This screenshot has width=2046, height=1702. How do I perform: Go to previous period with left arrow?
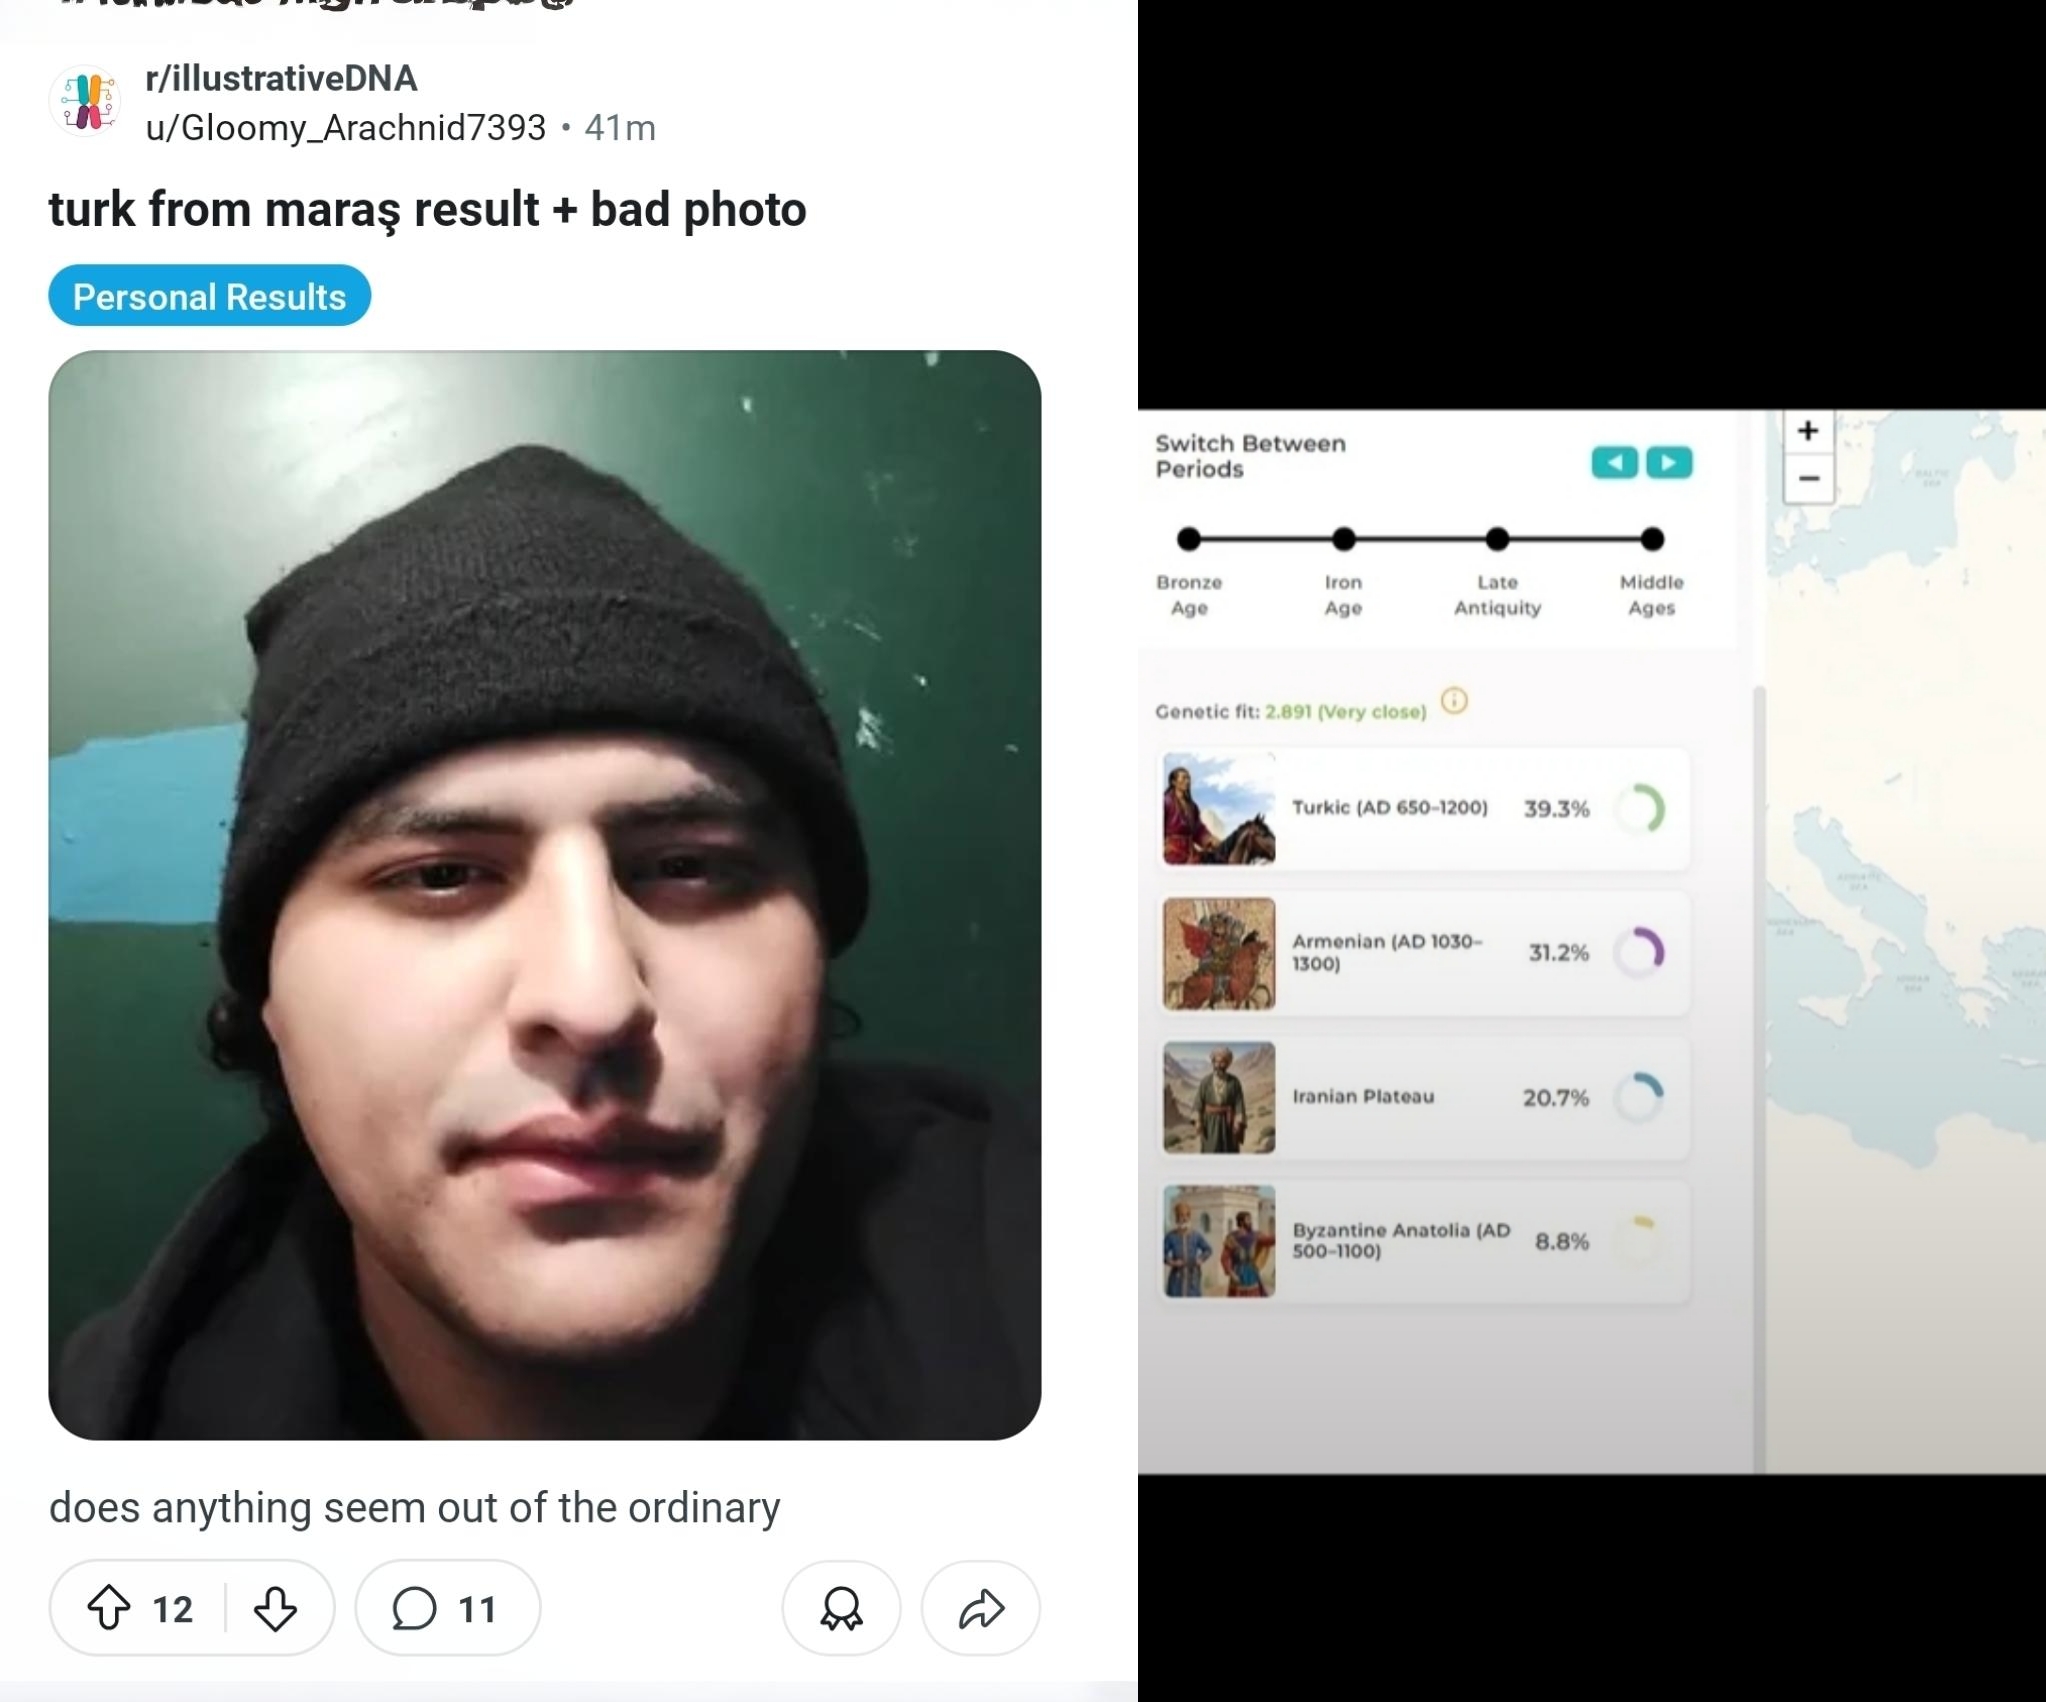point(1614,462)
